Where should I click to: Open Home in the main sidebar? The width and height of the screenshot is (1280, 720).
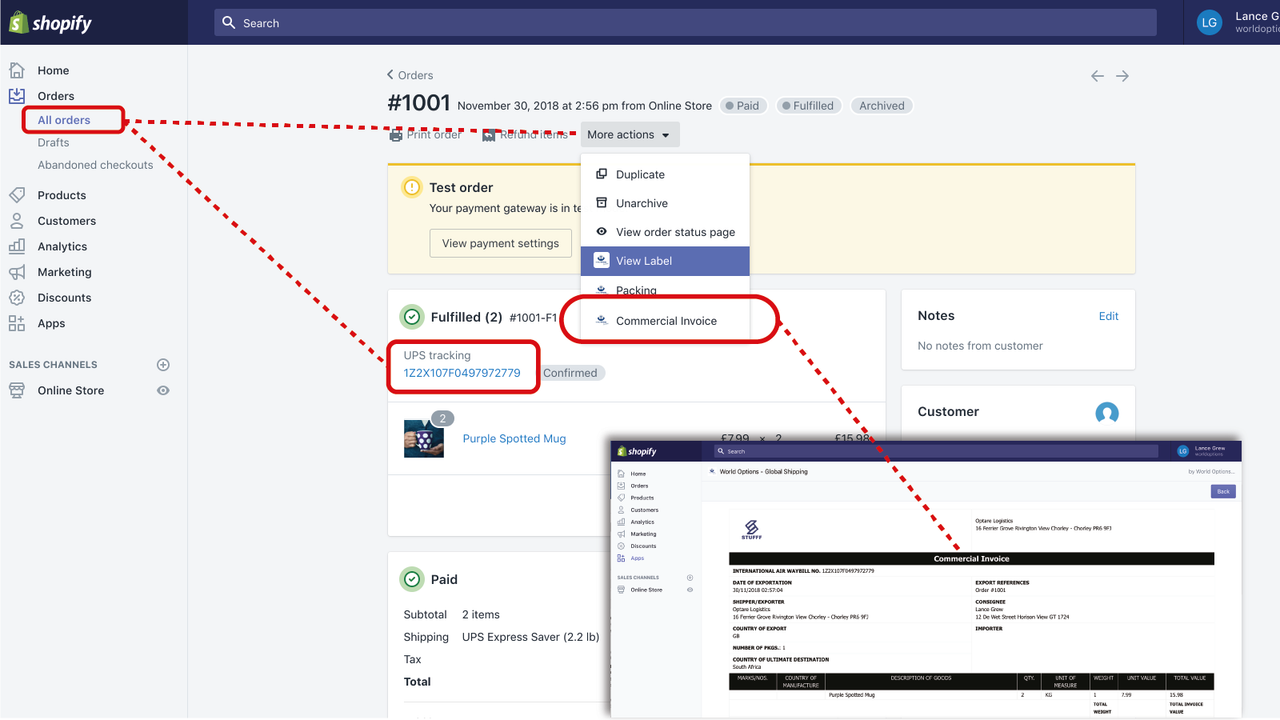[x=53, y=70]
